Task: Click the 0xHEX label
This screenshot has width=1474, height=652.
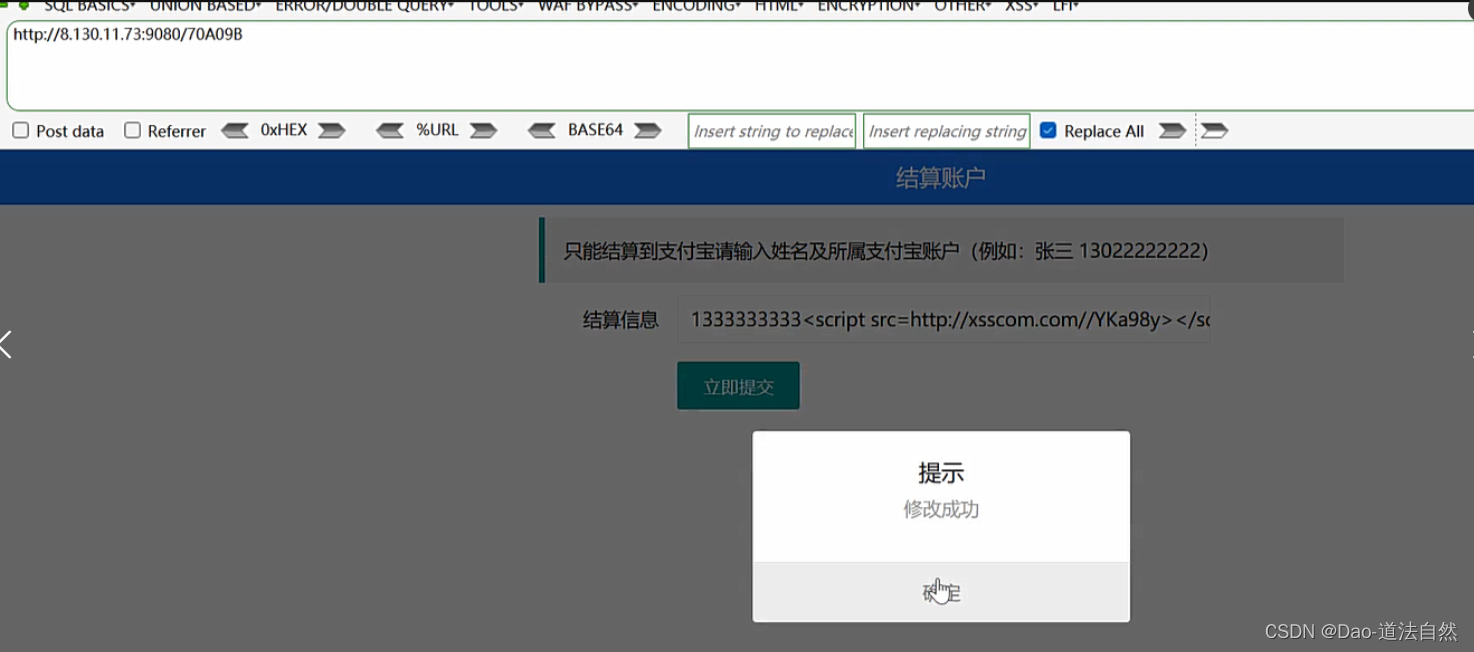Action: pyautogui.click(x=284, y=130)
